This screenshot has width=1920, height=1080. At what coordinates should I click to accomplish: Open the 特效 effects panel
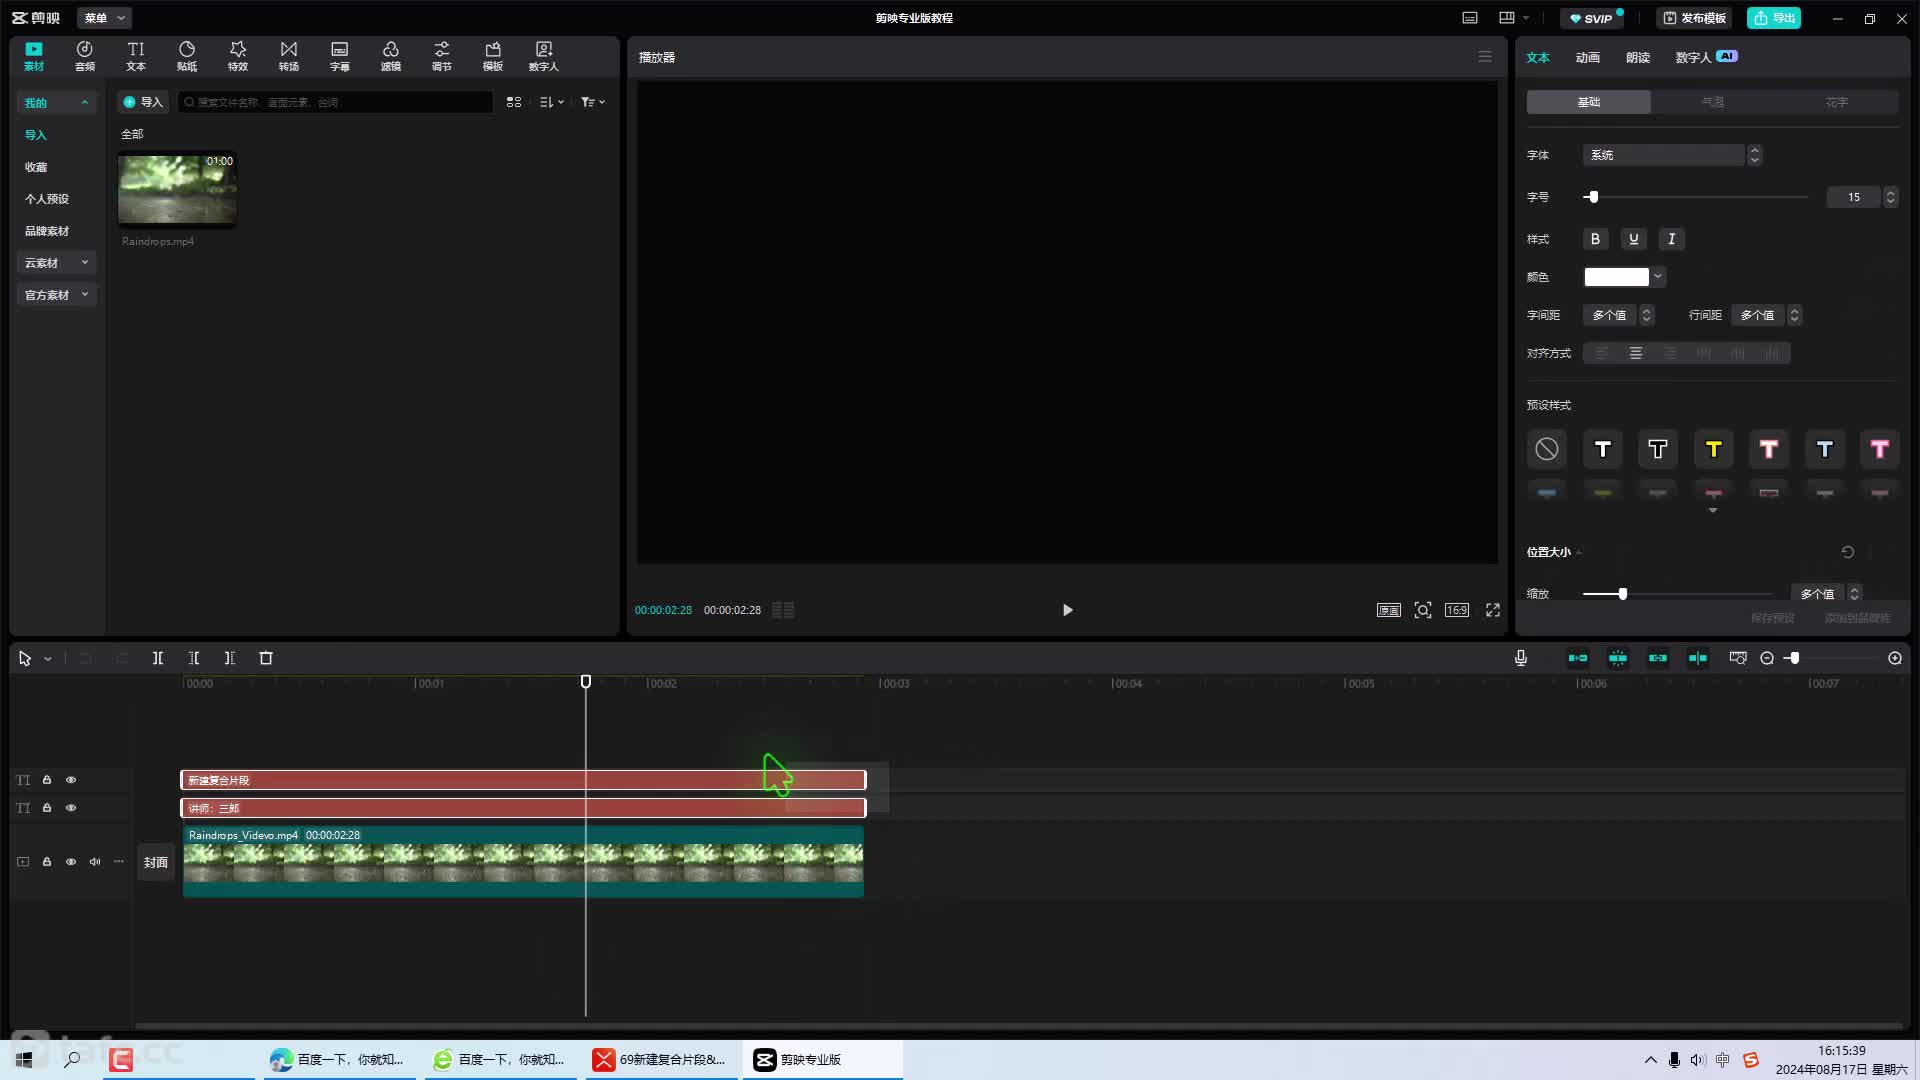238,56
